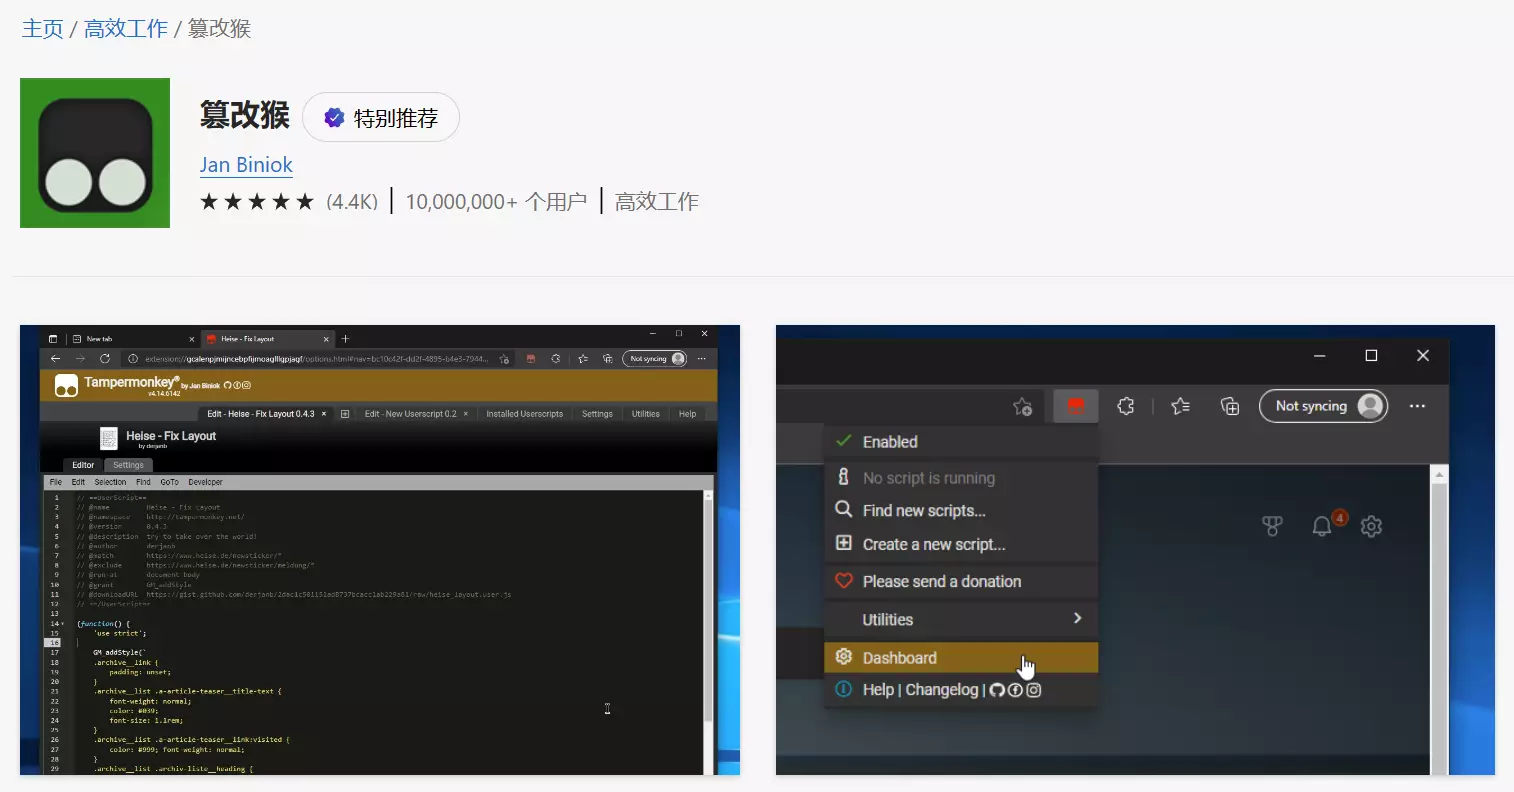Select the Editor sub-tab in first screenshot
Image resolution: width=1514 pixels, height=792 pixels.
83,465
